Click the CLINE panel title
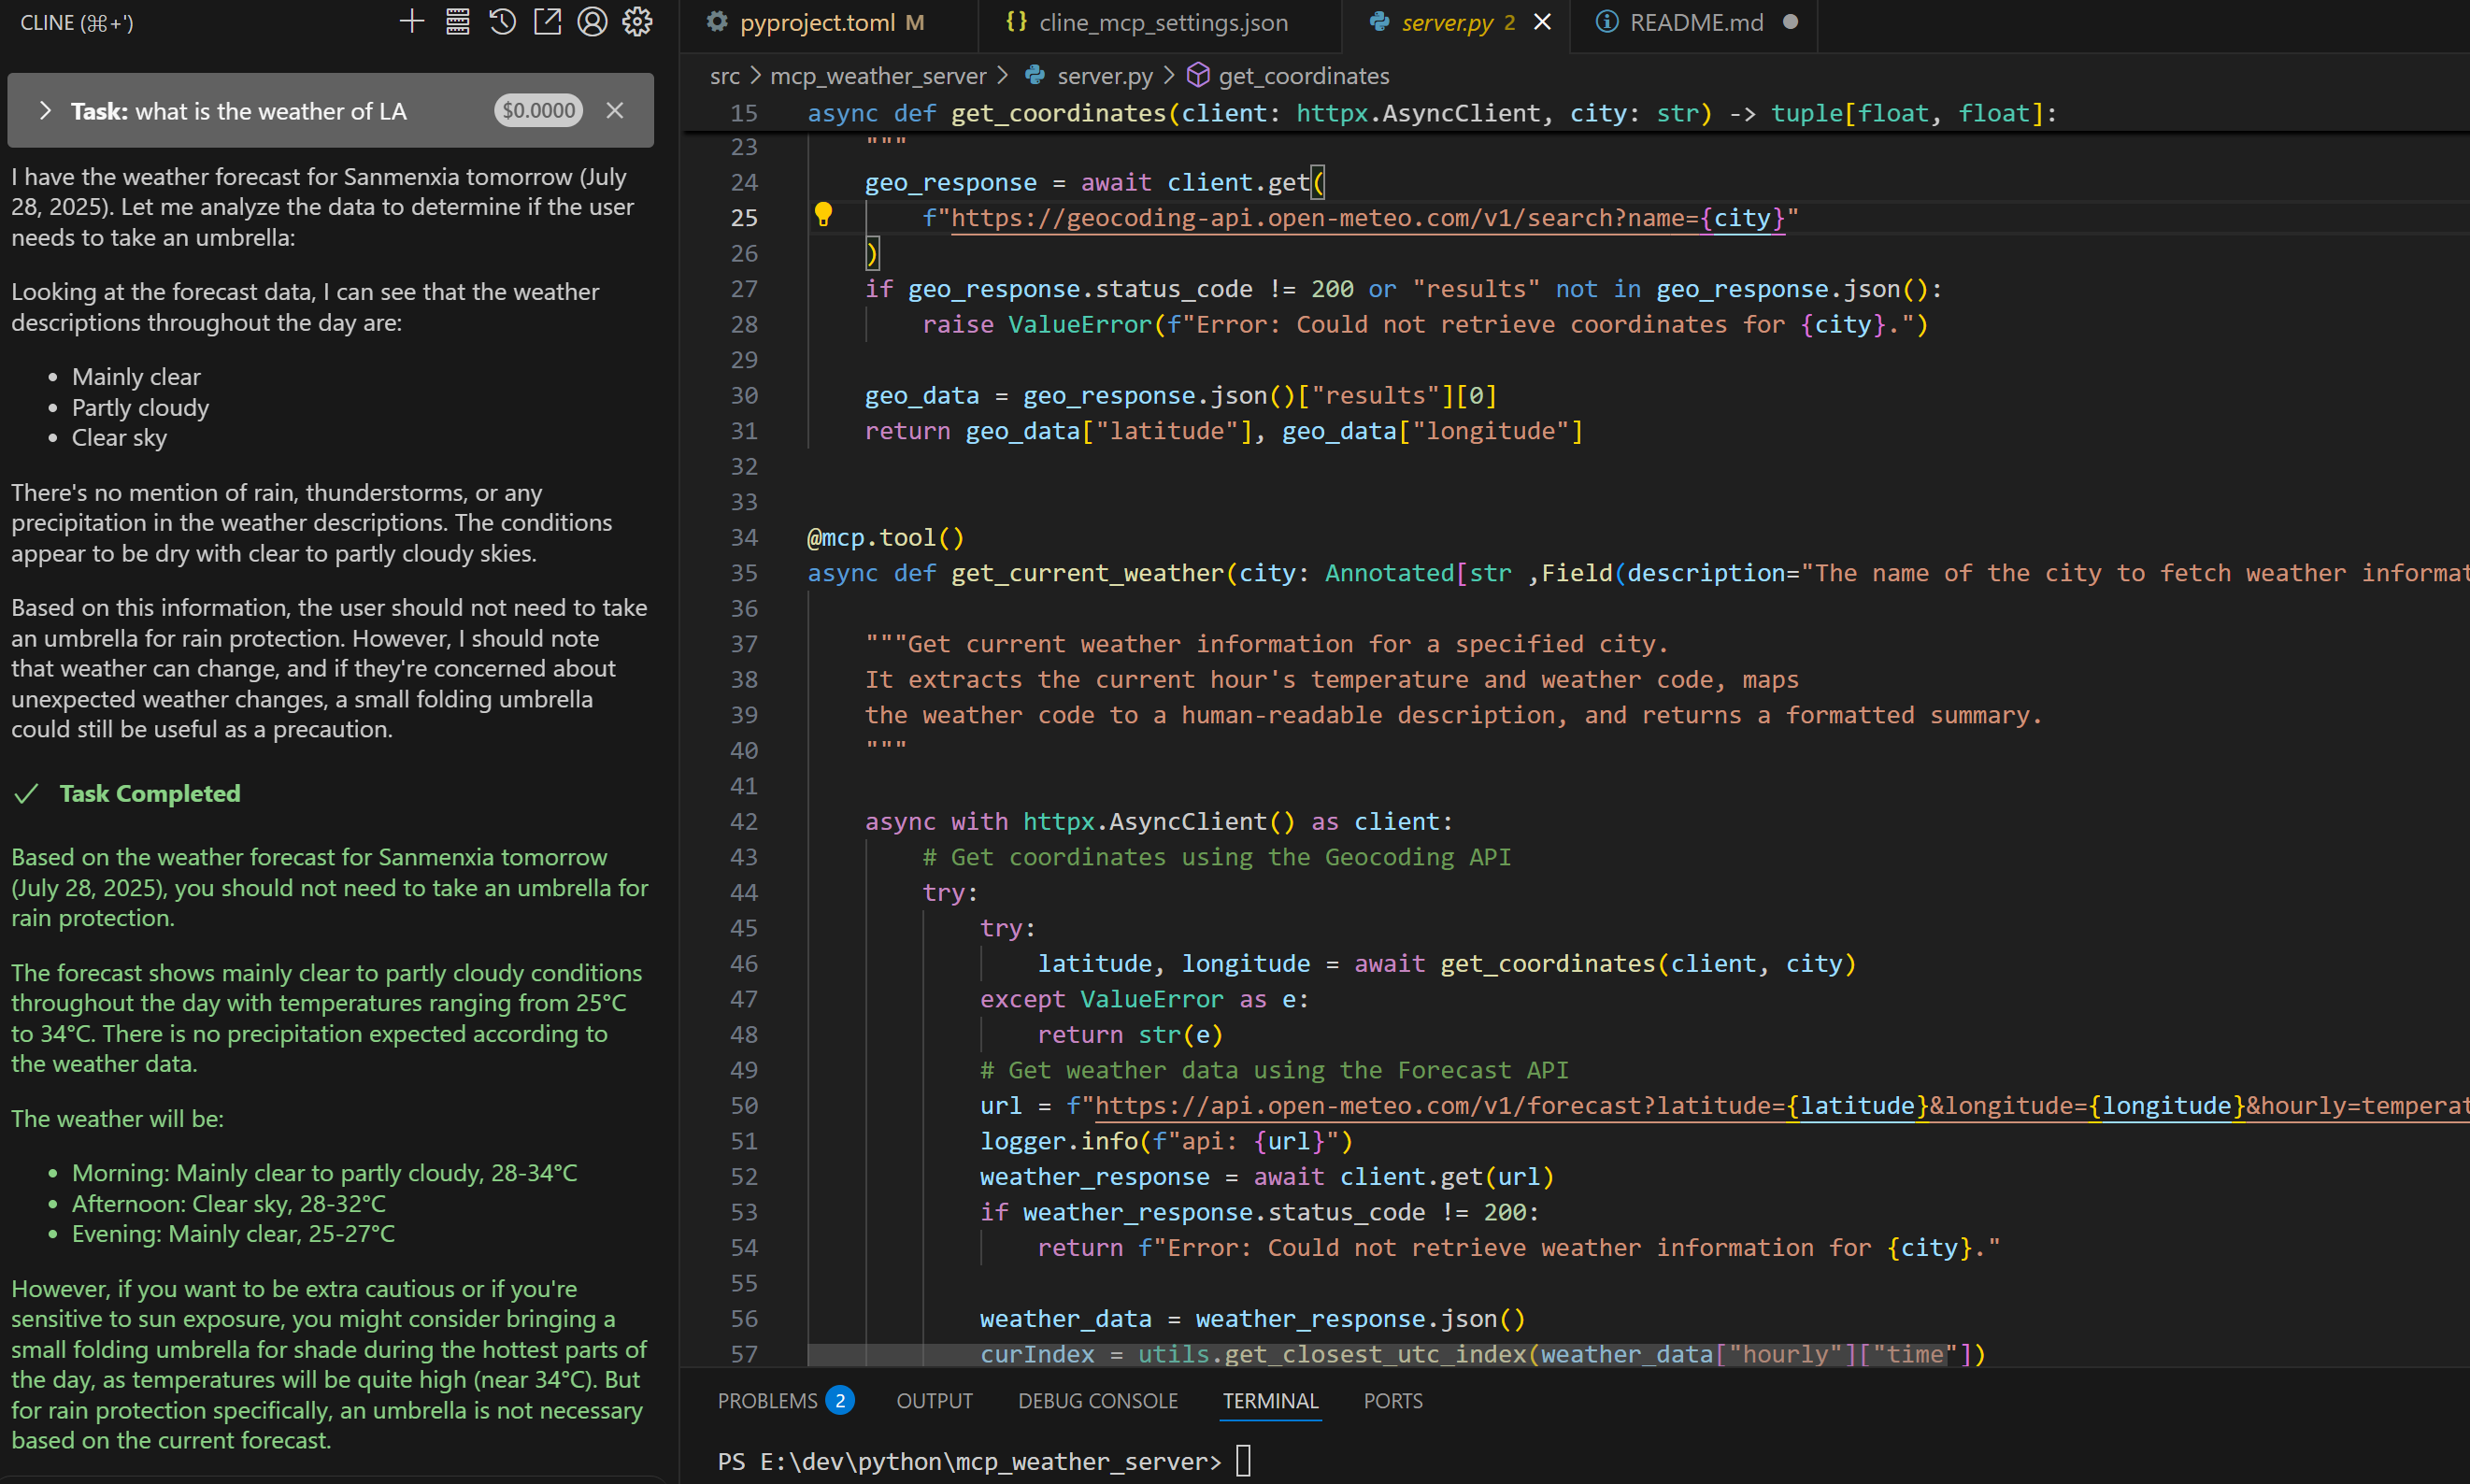The height and width of the screenshot is (1484, 2470). [76, 22]
